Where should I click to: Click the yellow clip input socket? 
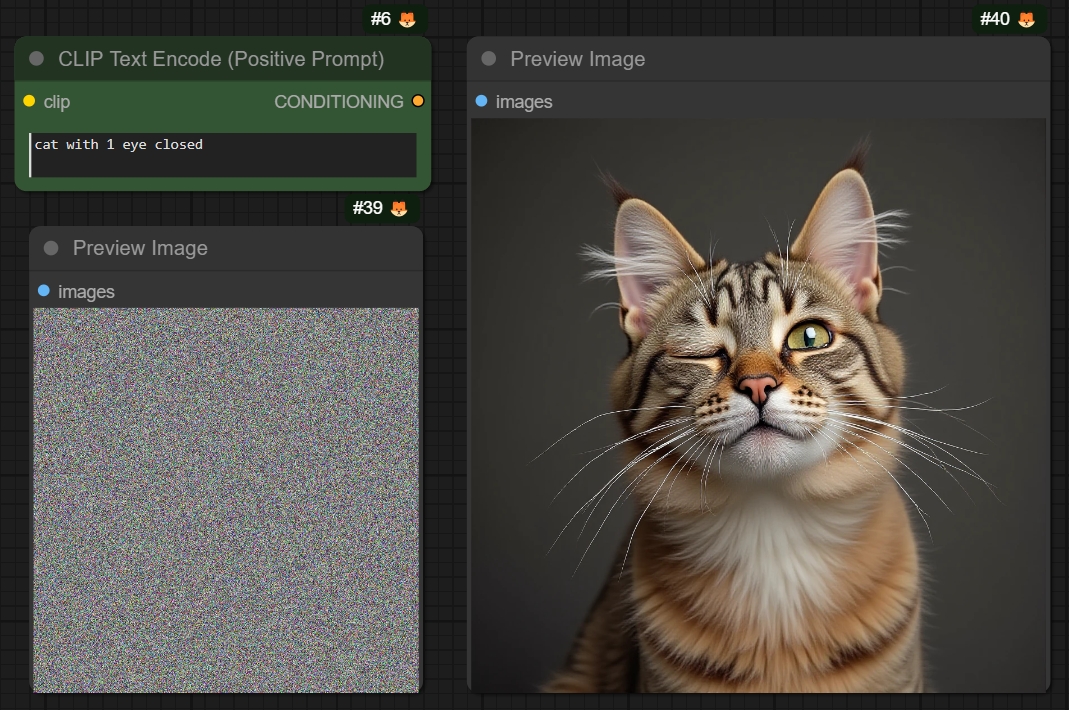(x=27, y=101)
